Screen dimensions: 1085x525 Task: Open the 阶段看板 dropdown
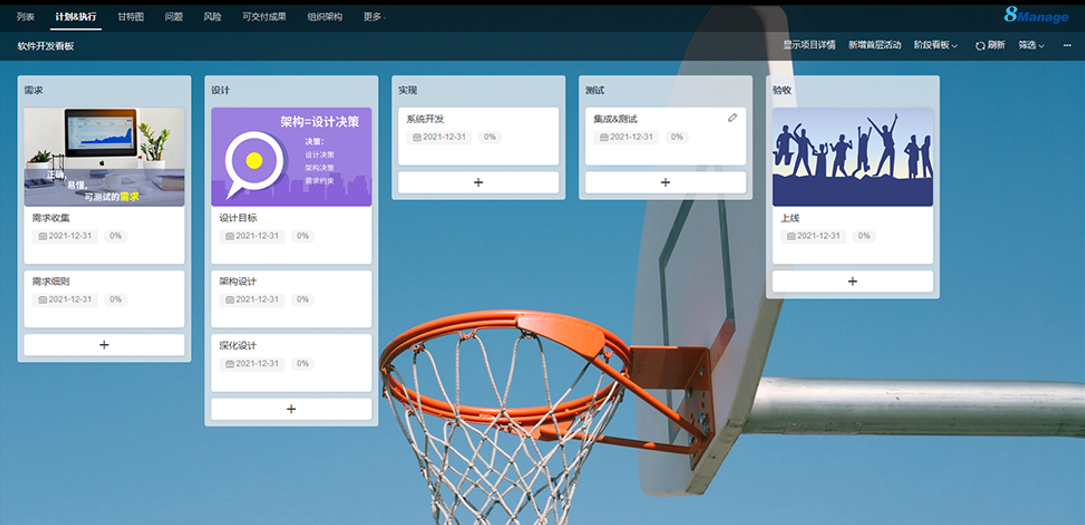coord(935,45)
